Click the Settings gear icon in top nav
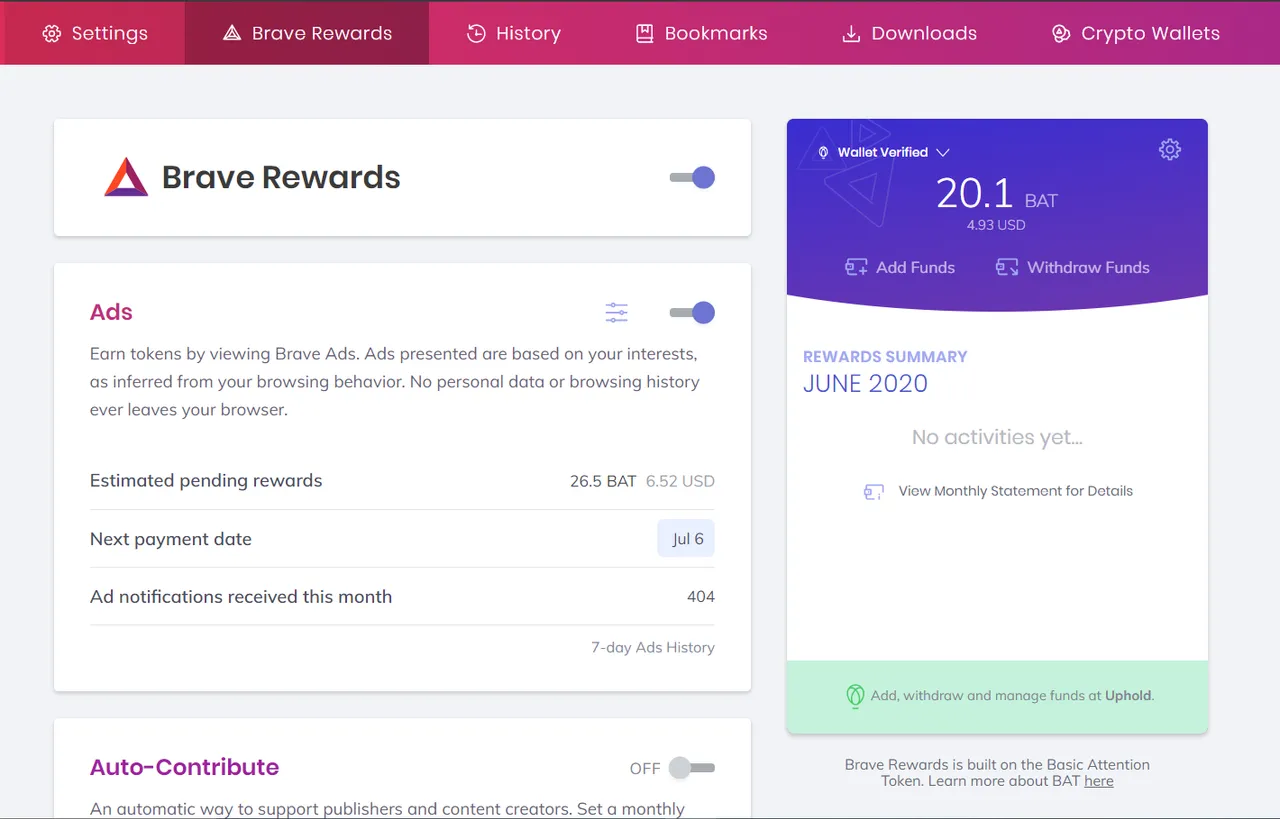The width and height of the screenshot is (1280, 819). coord(52,34)
